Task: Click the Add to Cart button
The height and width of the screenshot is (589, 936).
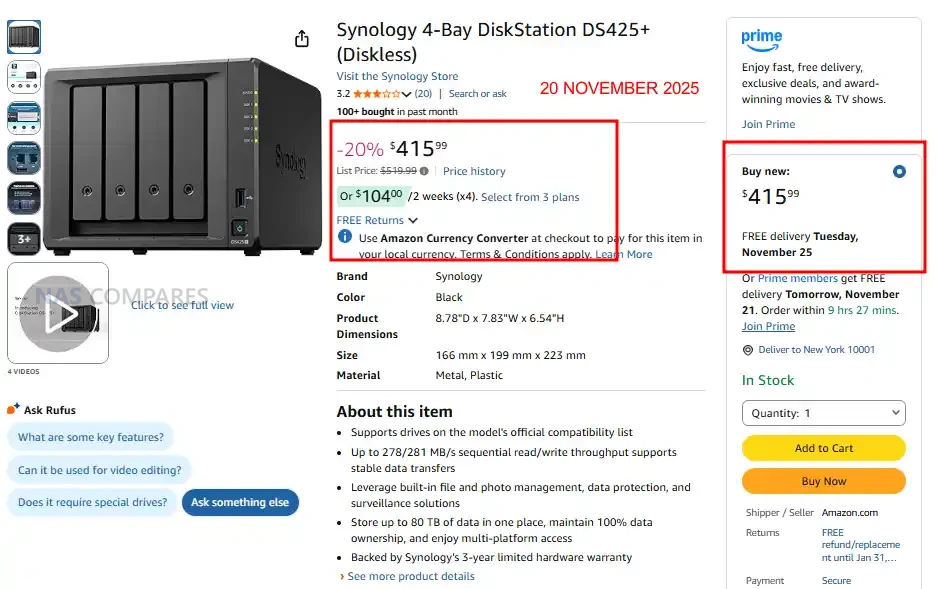Action: pos(823,448)
